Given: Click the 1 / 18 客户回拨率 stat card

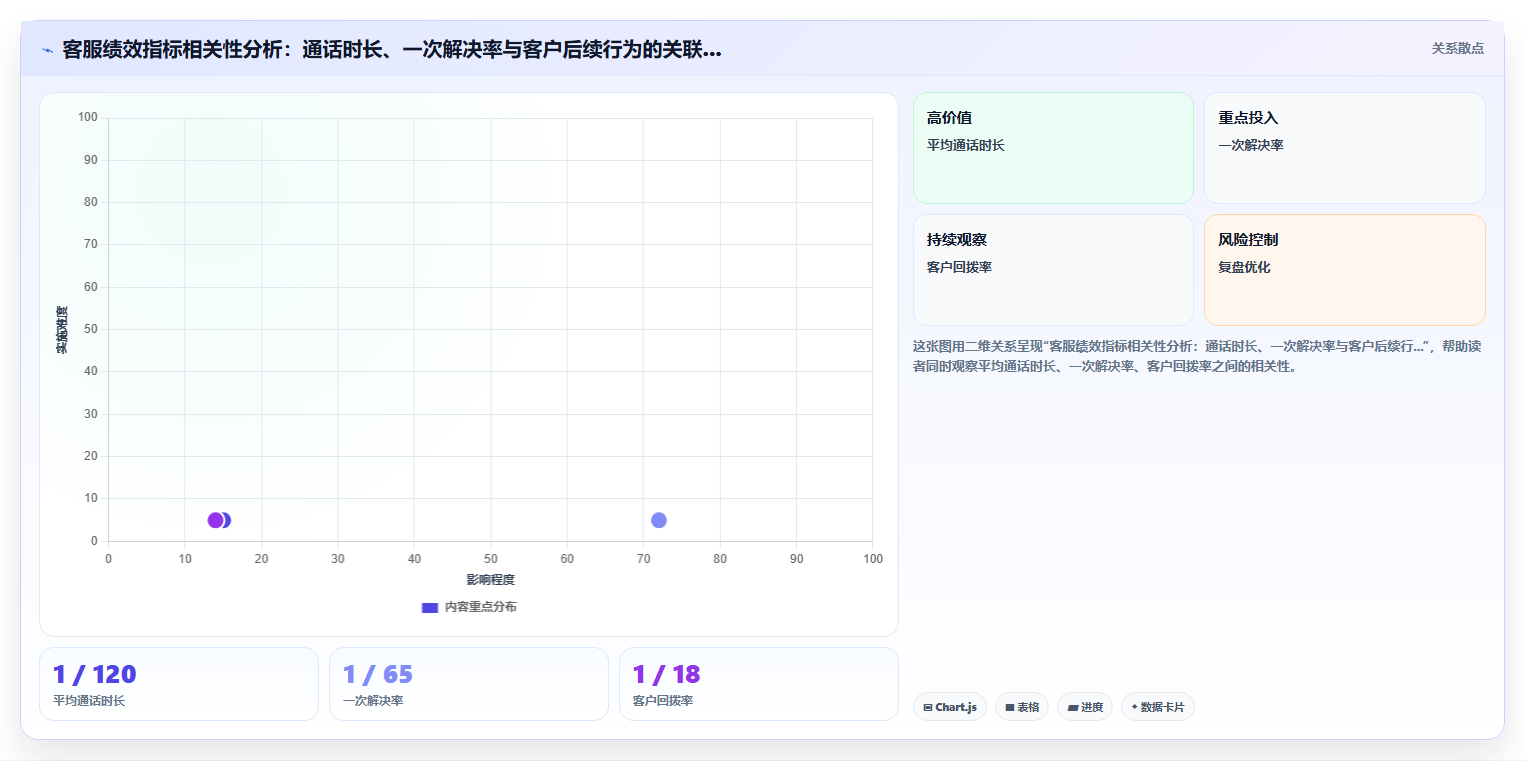Looking at the screenshot, I should tap(759, 684).
